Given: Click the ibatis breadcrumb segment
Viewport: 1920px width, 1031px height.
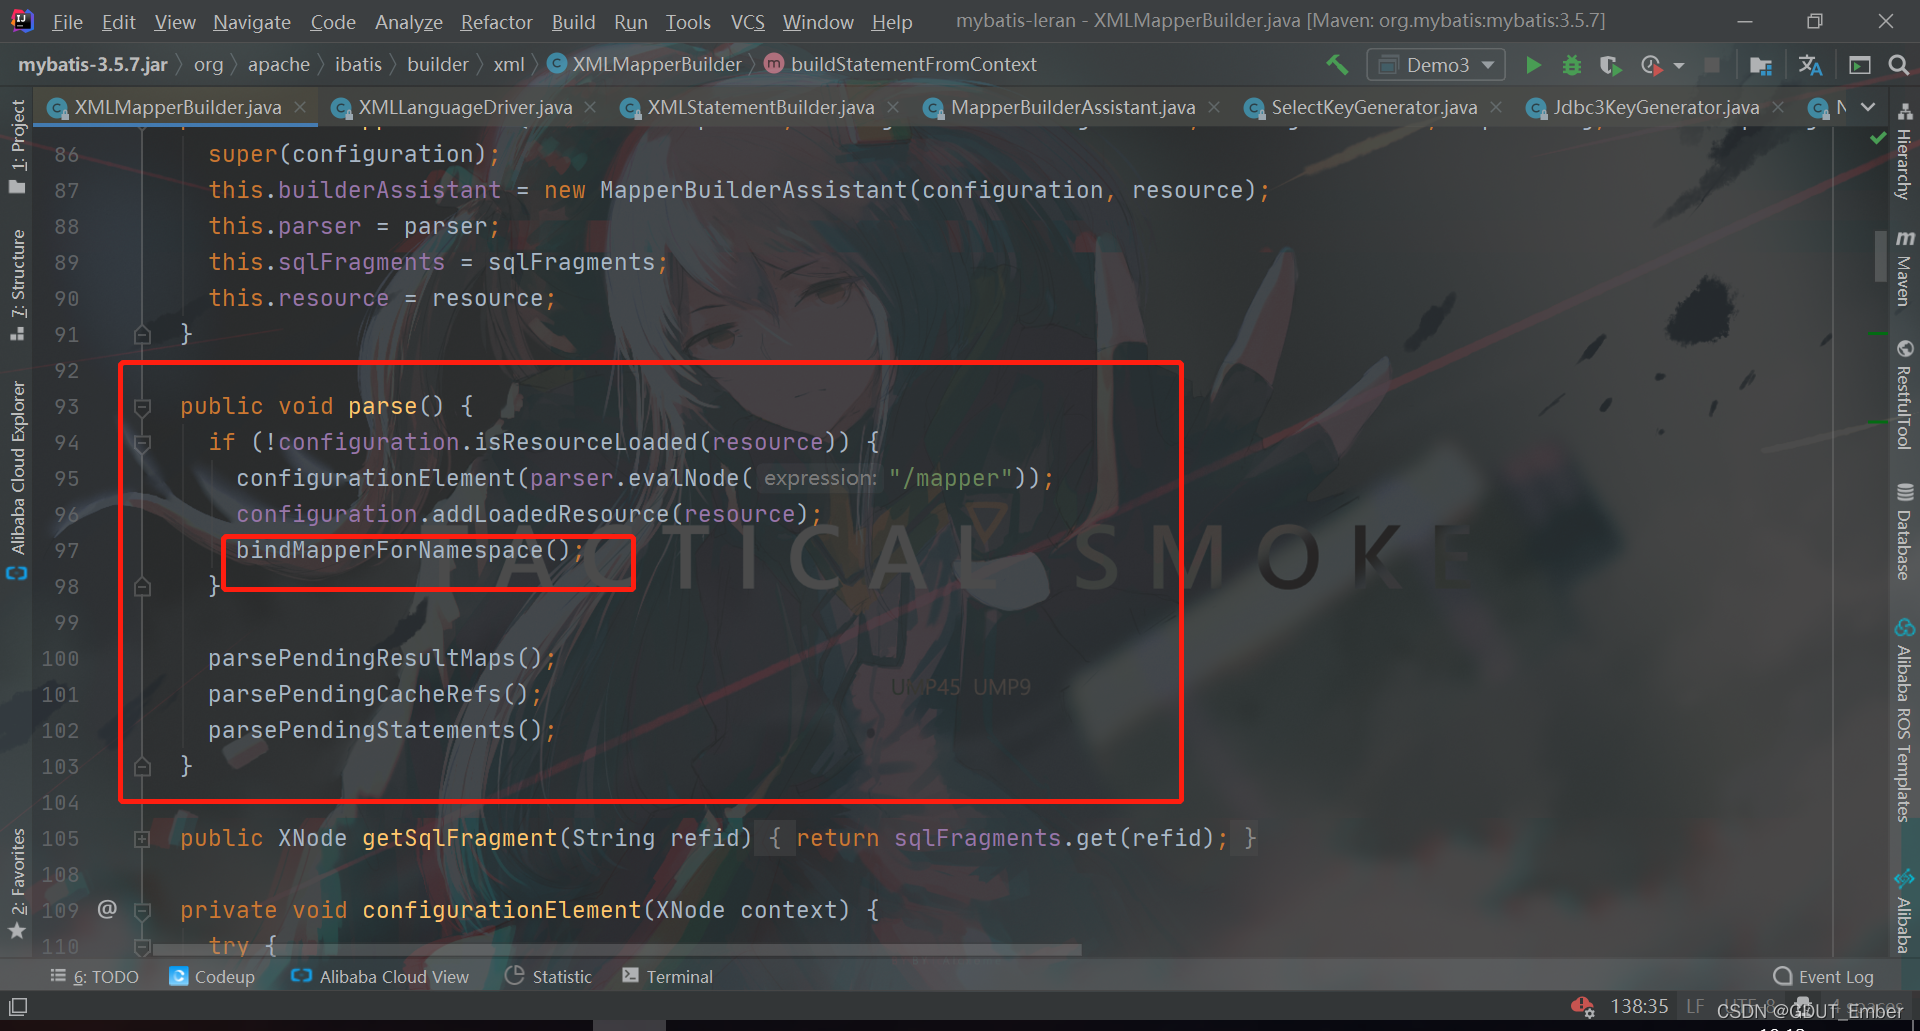Looking at the screenshot, I should [x=358, y=65].
